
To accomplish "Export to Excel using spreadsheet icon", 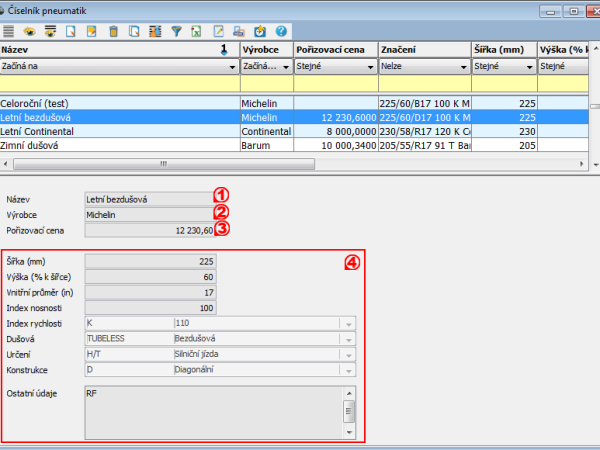I will click(x=197, y=32).
